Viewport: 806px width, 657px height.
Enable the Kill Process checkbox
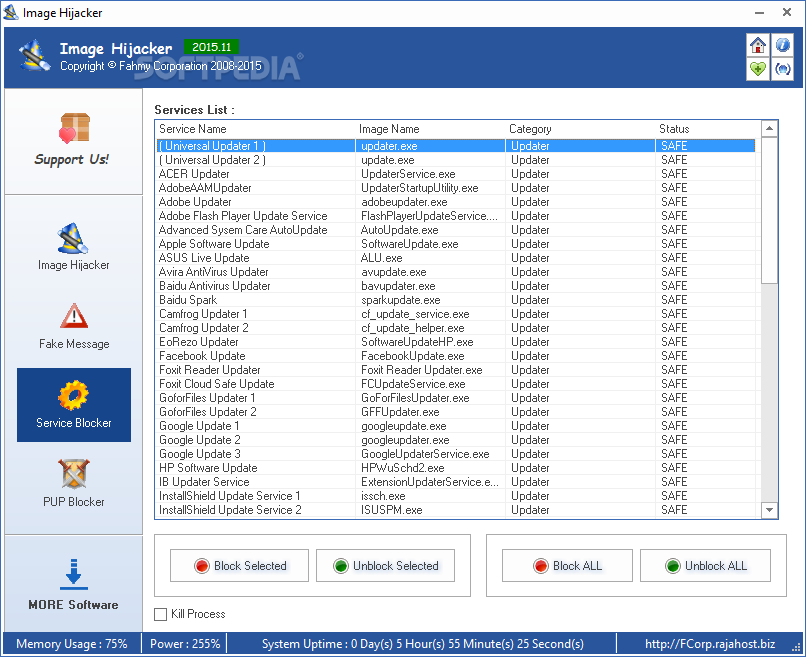click(160, 614)
